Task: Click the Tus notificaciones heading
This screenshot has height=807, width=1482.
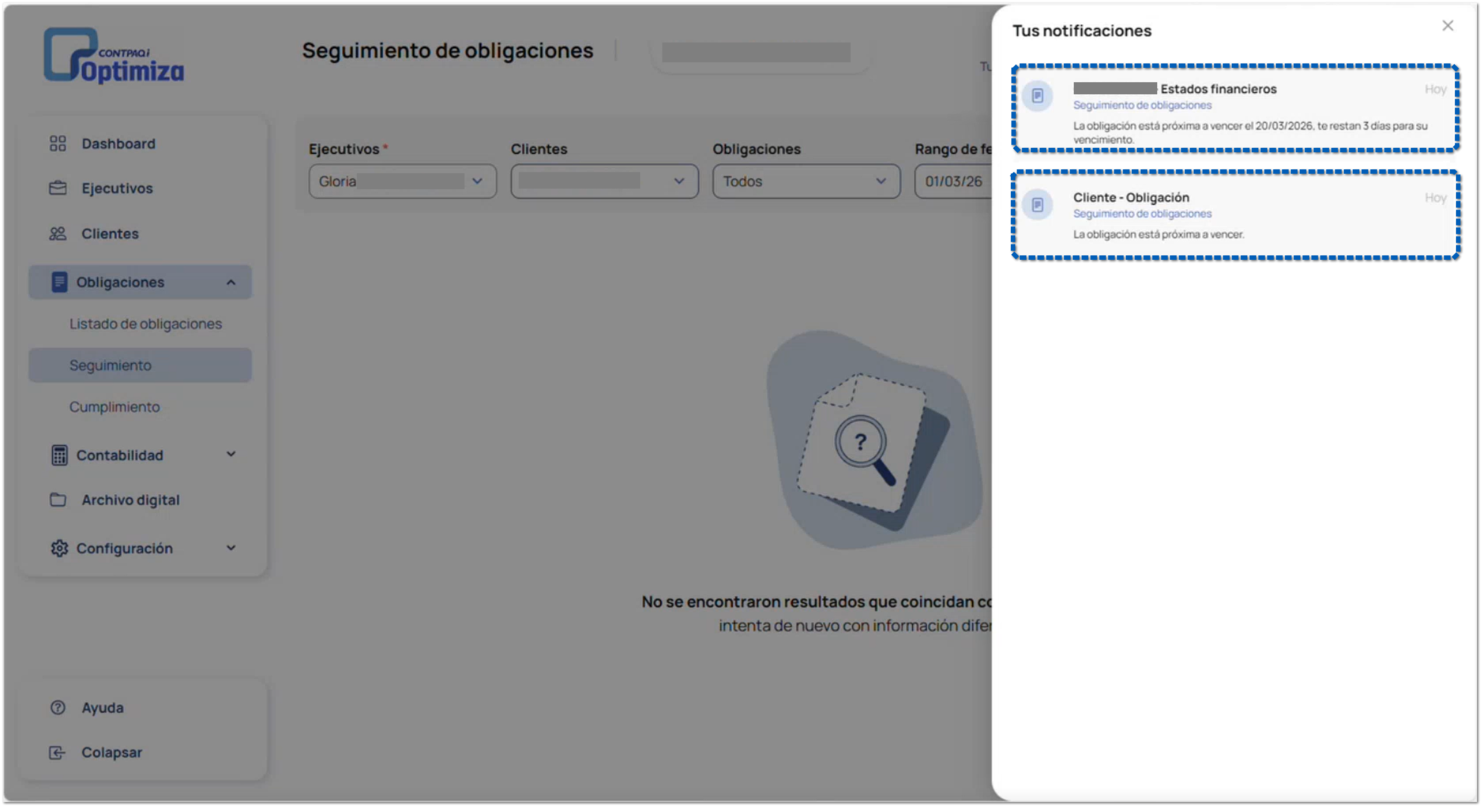Action: click(1082, 31)
